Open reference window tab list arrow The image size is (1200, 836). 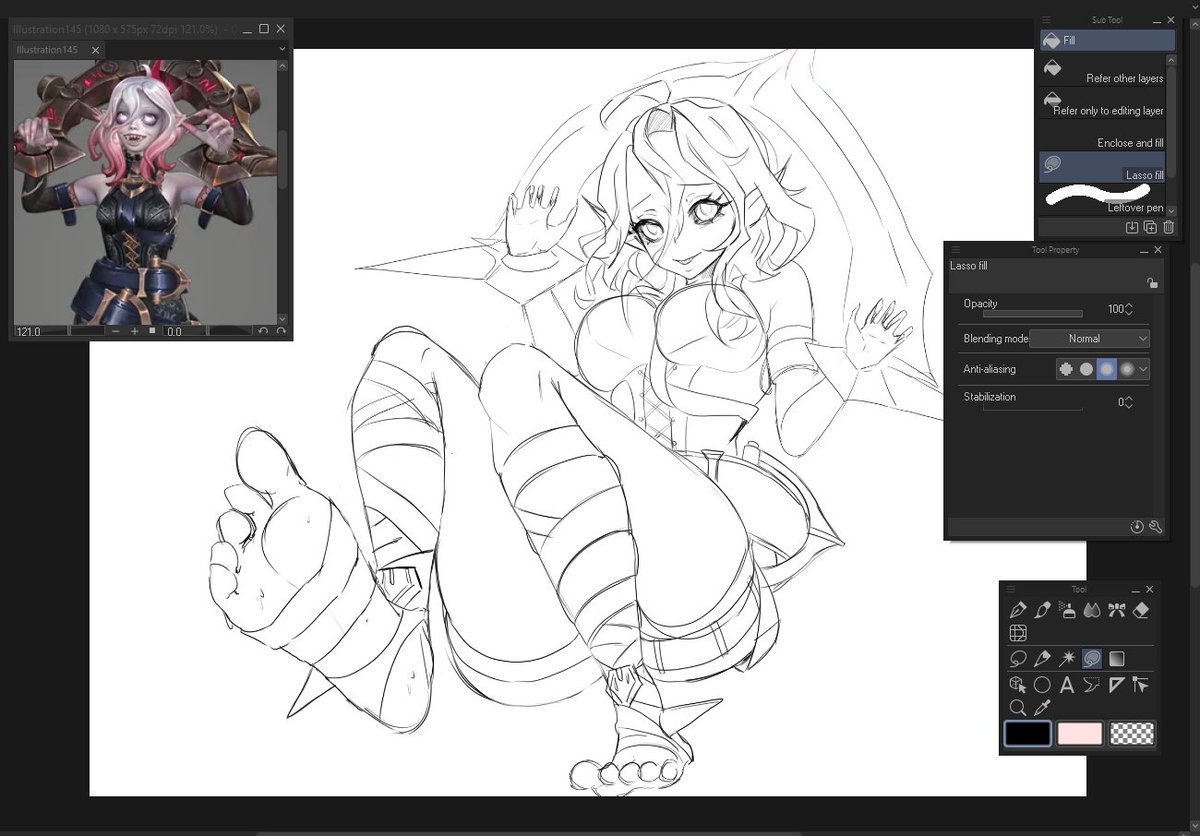282,49
